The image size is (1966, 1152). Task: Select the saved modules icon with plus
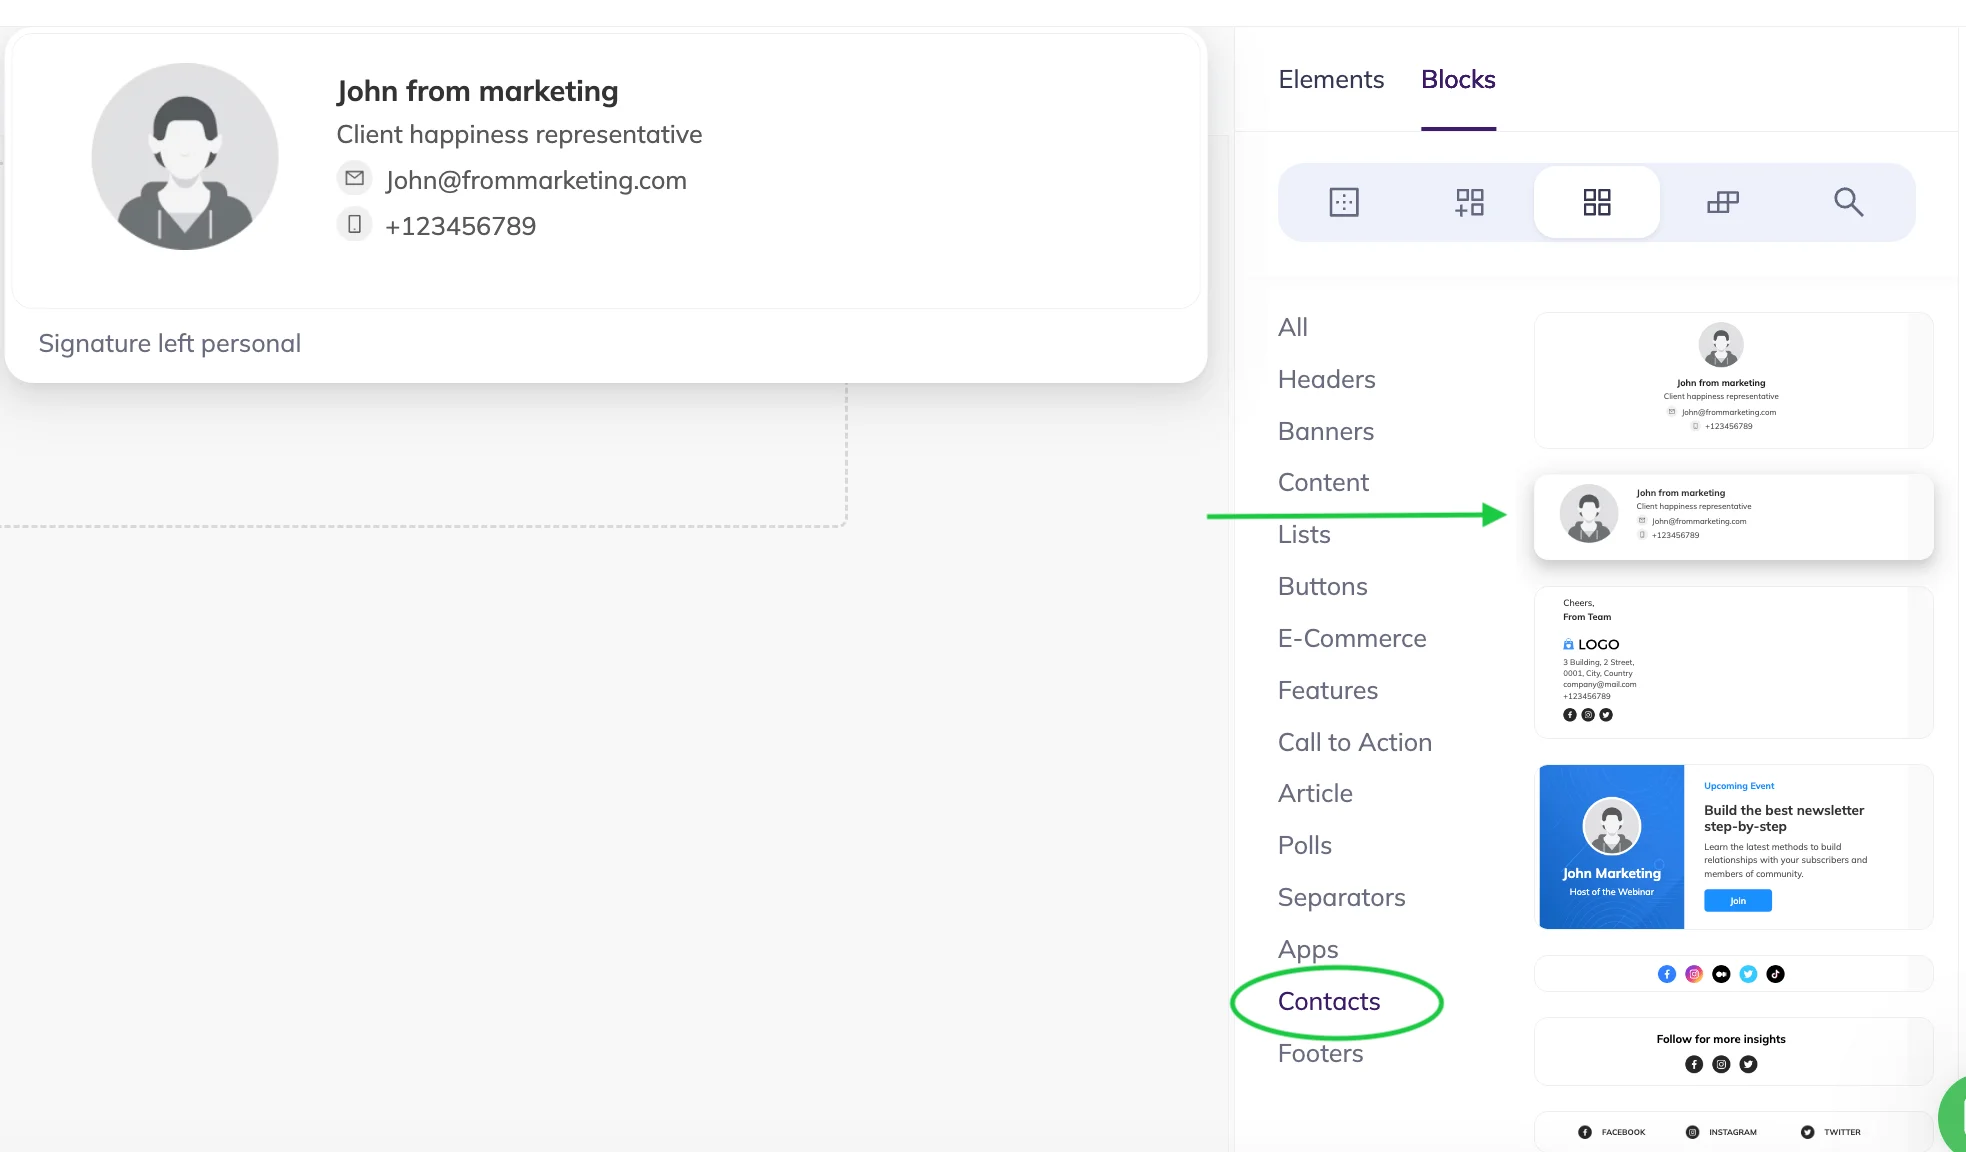1470,202
